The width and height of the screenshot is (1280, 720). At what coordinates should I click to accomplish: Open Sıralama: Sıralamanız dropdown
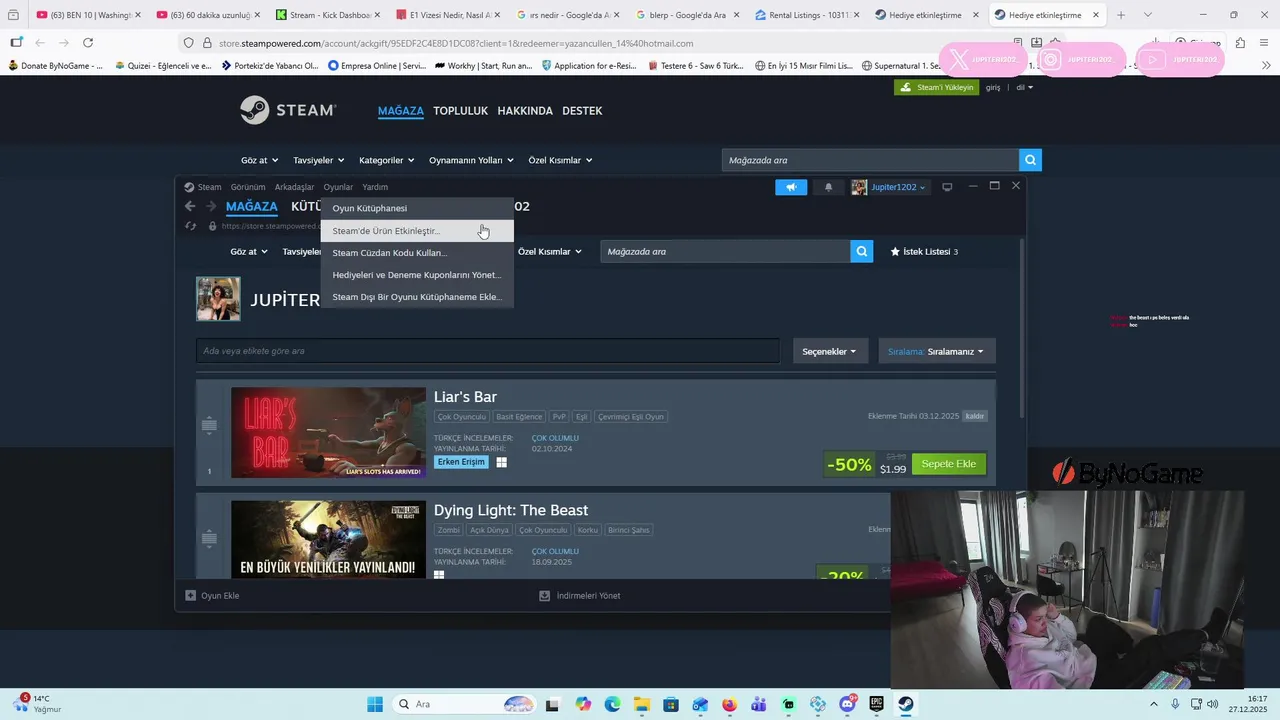click(x=936, y=351)
